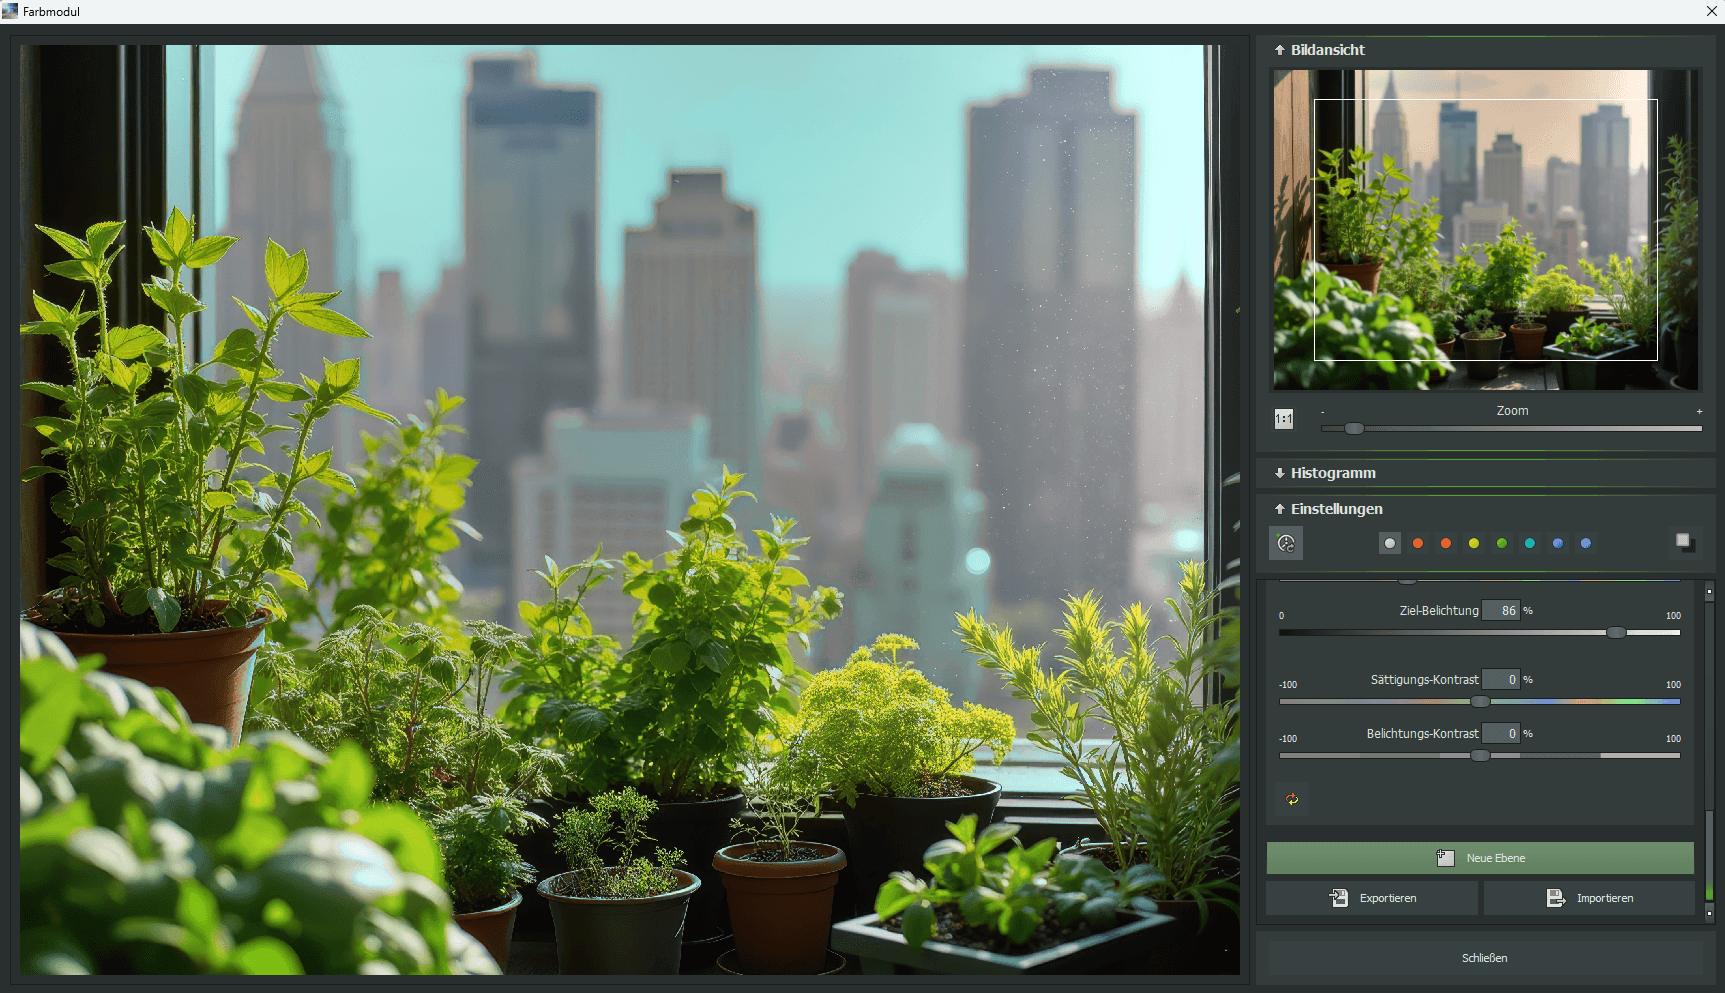The width and height of the screenshot is (1725, 993).
Task: Create a new layer with Neue Ebene
Action: [x=1480, y=858]
